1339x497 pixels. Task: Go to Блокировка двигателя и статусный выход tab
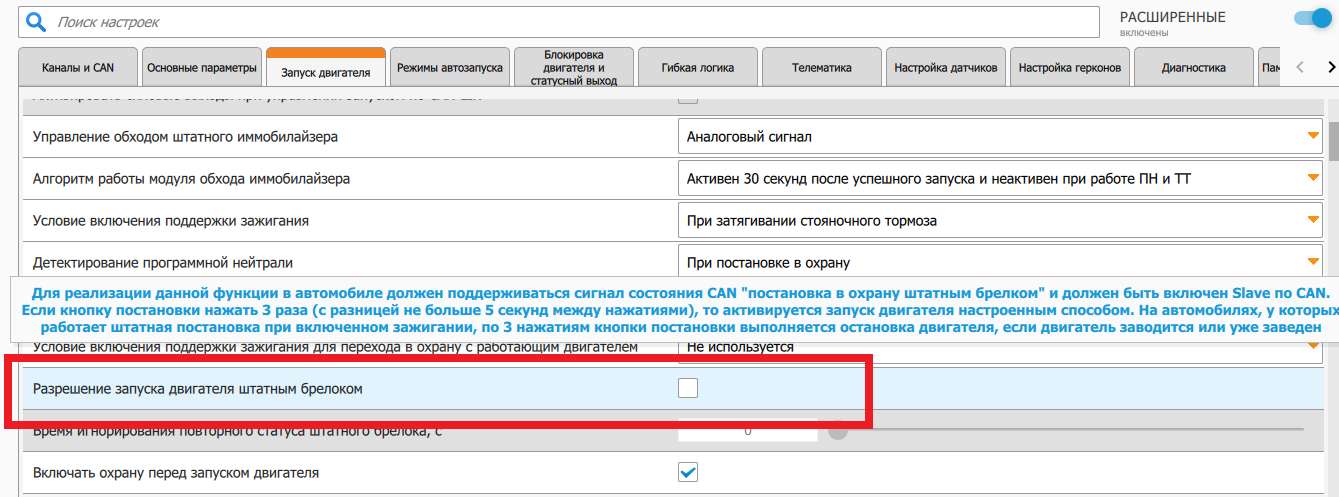pos(574,67)
